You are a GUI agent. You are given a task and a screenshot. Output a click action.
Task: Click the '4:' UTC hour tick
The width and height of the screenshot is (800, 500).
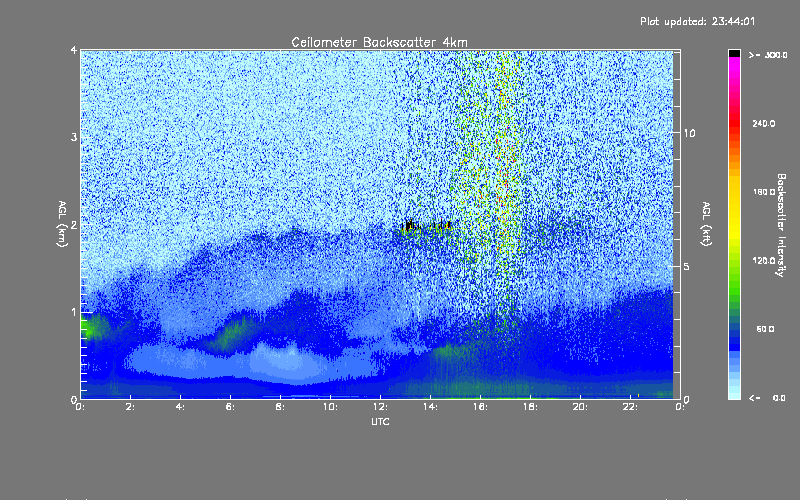click(180, 407)
